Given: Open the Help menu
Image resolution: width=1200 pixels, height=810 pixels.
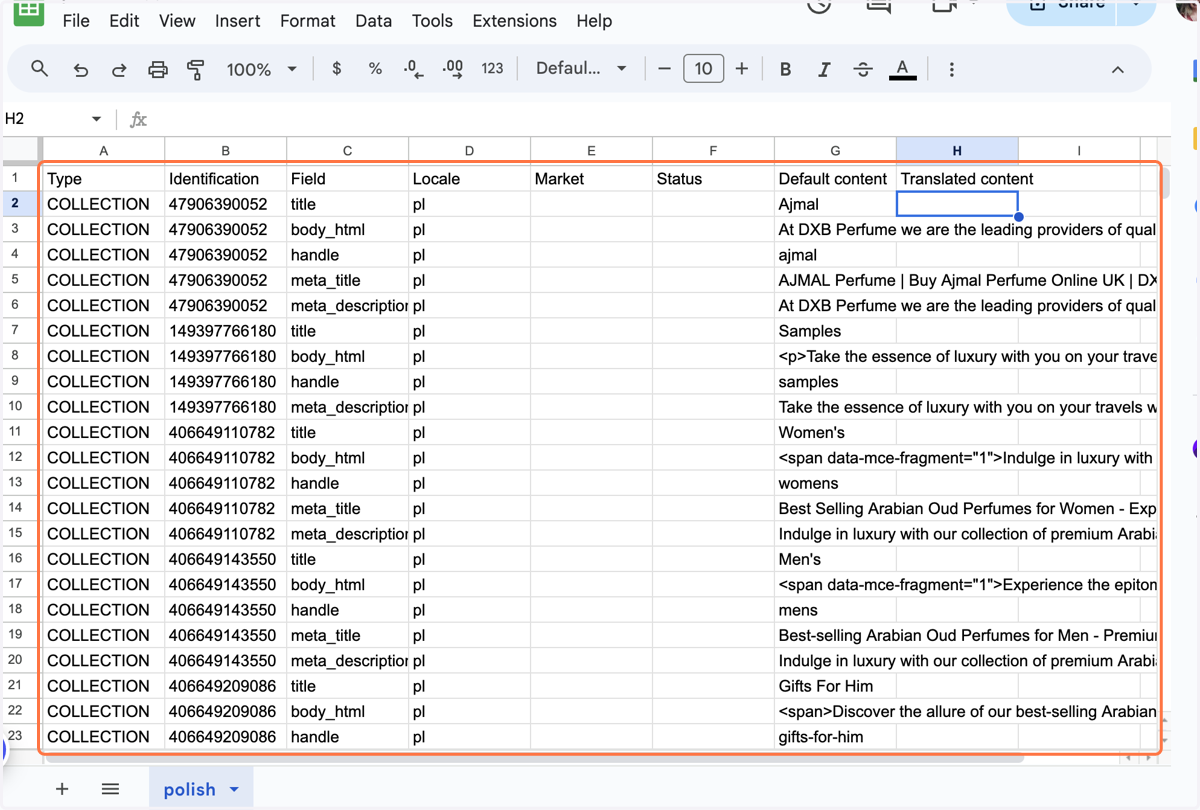Looking at the screenshot, I should [594, 21].
